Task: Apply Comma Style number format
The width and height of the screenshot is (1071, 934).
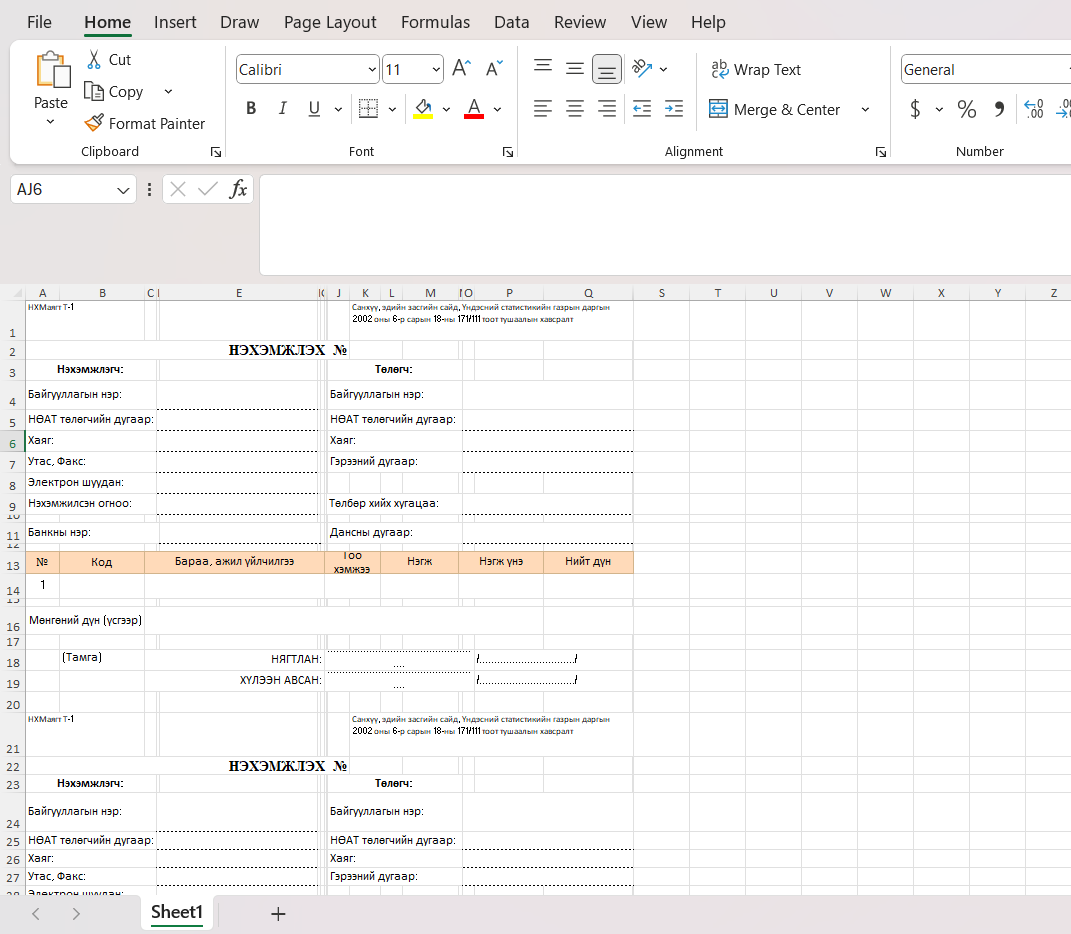Action: click(x=999, y=109)
